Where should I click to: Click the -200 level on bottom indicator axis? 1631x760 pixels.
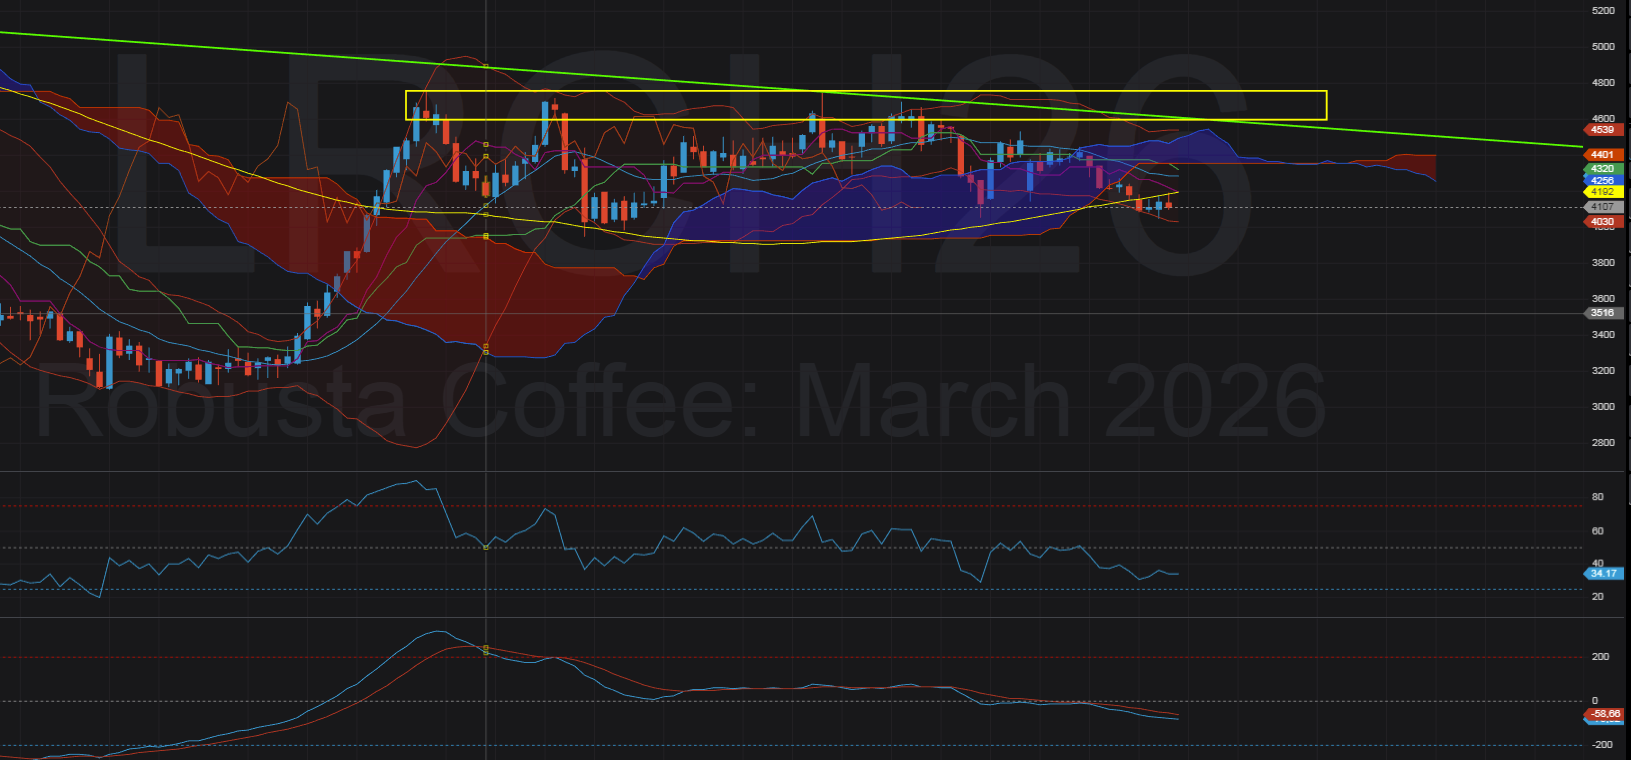point(1602,745)
